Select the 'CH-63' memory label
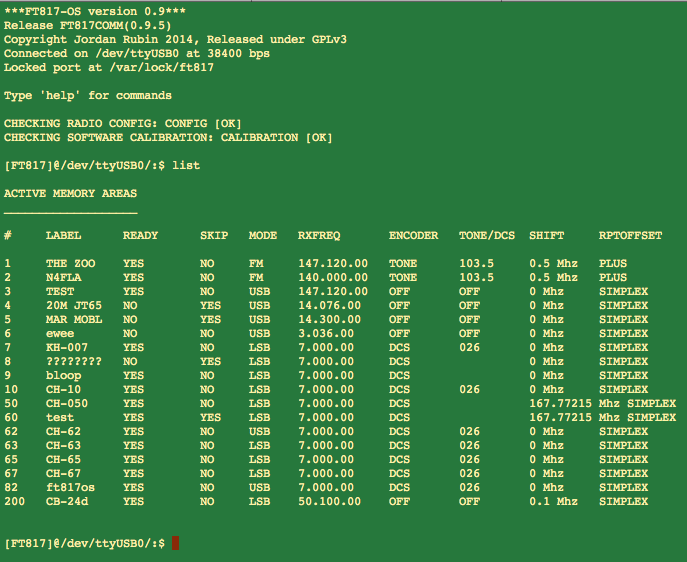Viewport: 687px width, 562px height. pos(64,446)
